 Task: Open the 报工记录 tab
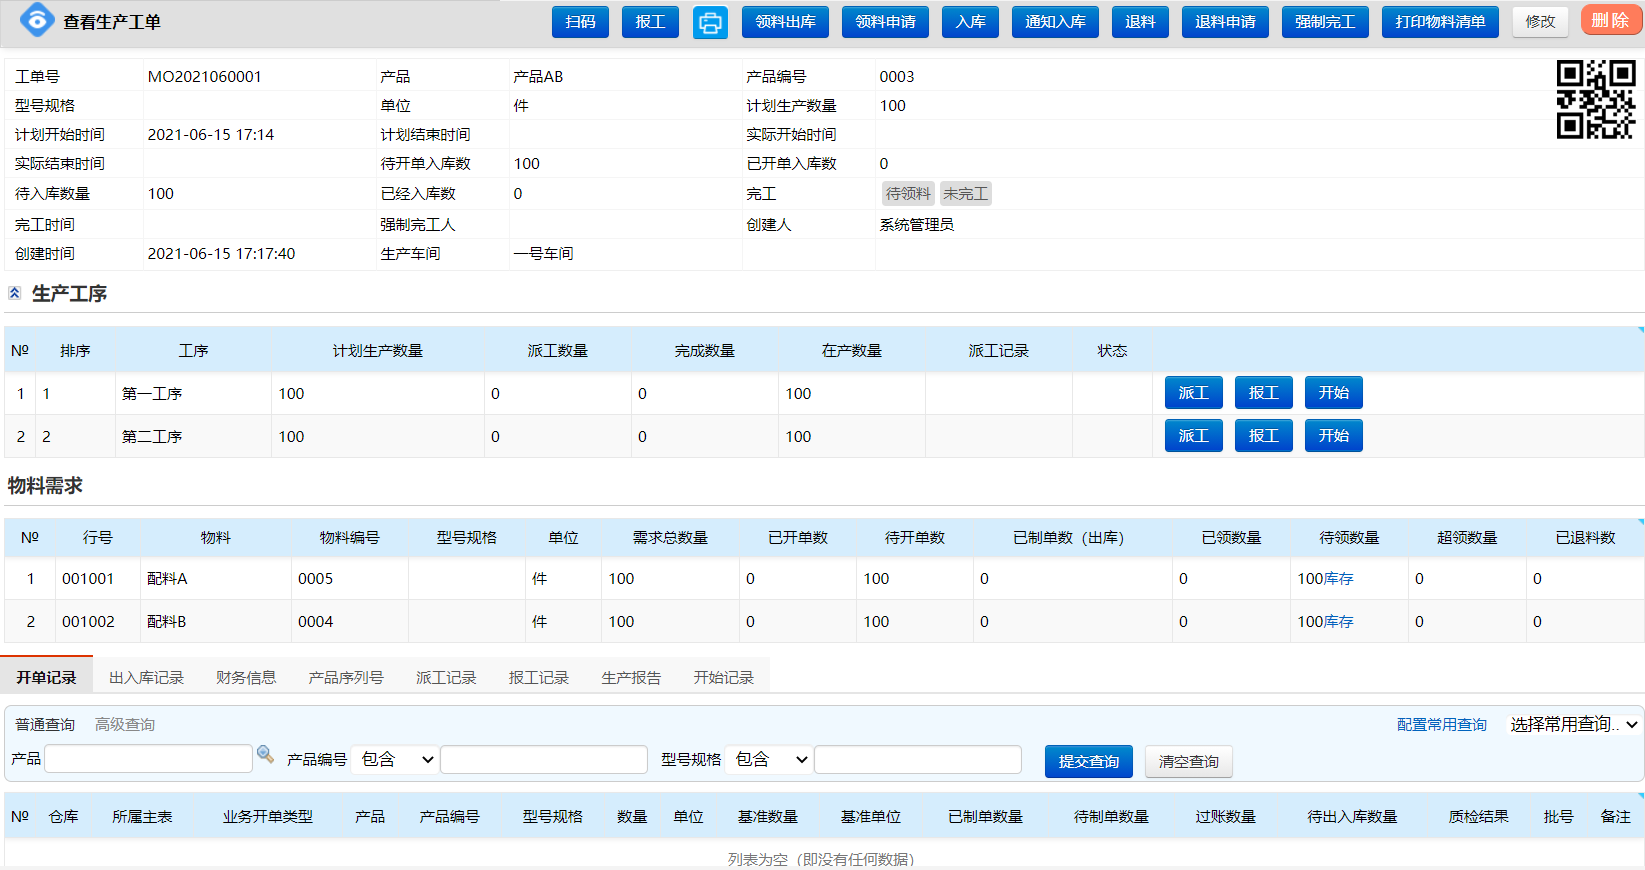538,677
